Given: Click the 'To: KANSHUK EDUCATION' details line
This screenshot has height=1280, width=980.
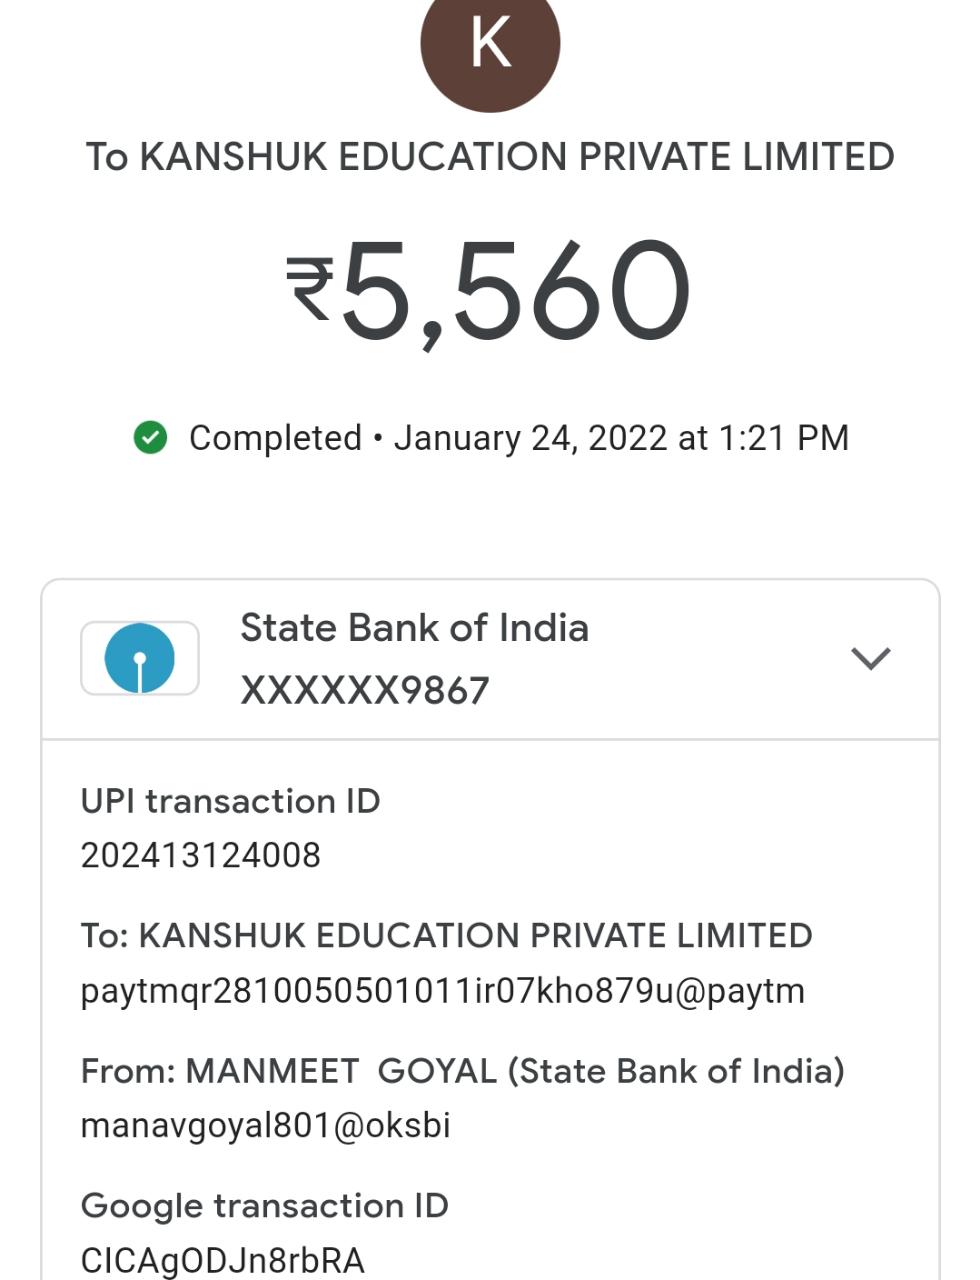Looking at the screenshot, I should (446, 936).
